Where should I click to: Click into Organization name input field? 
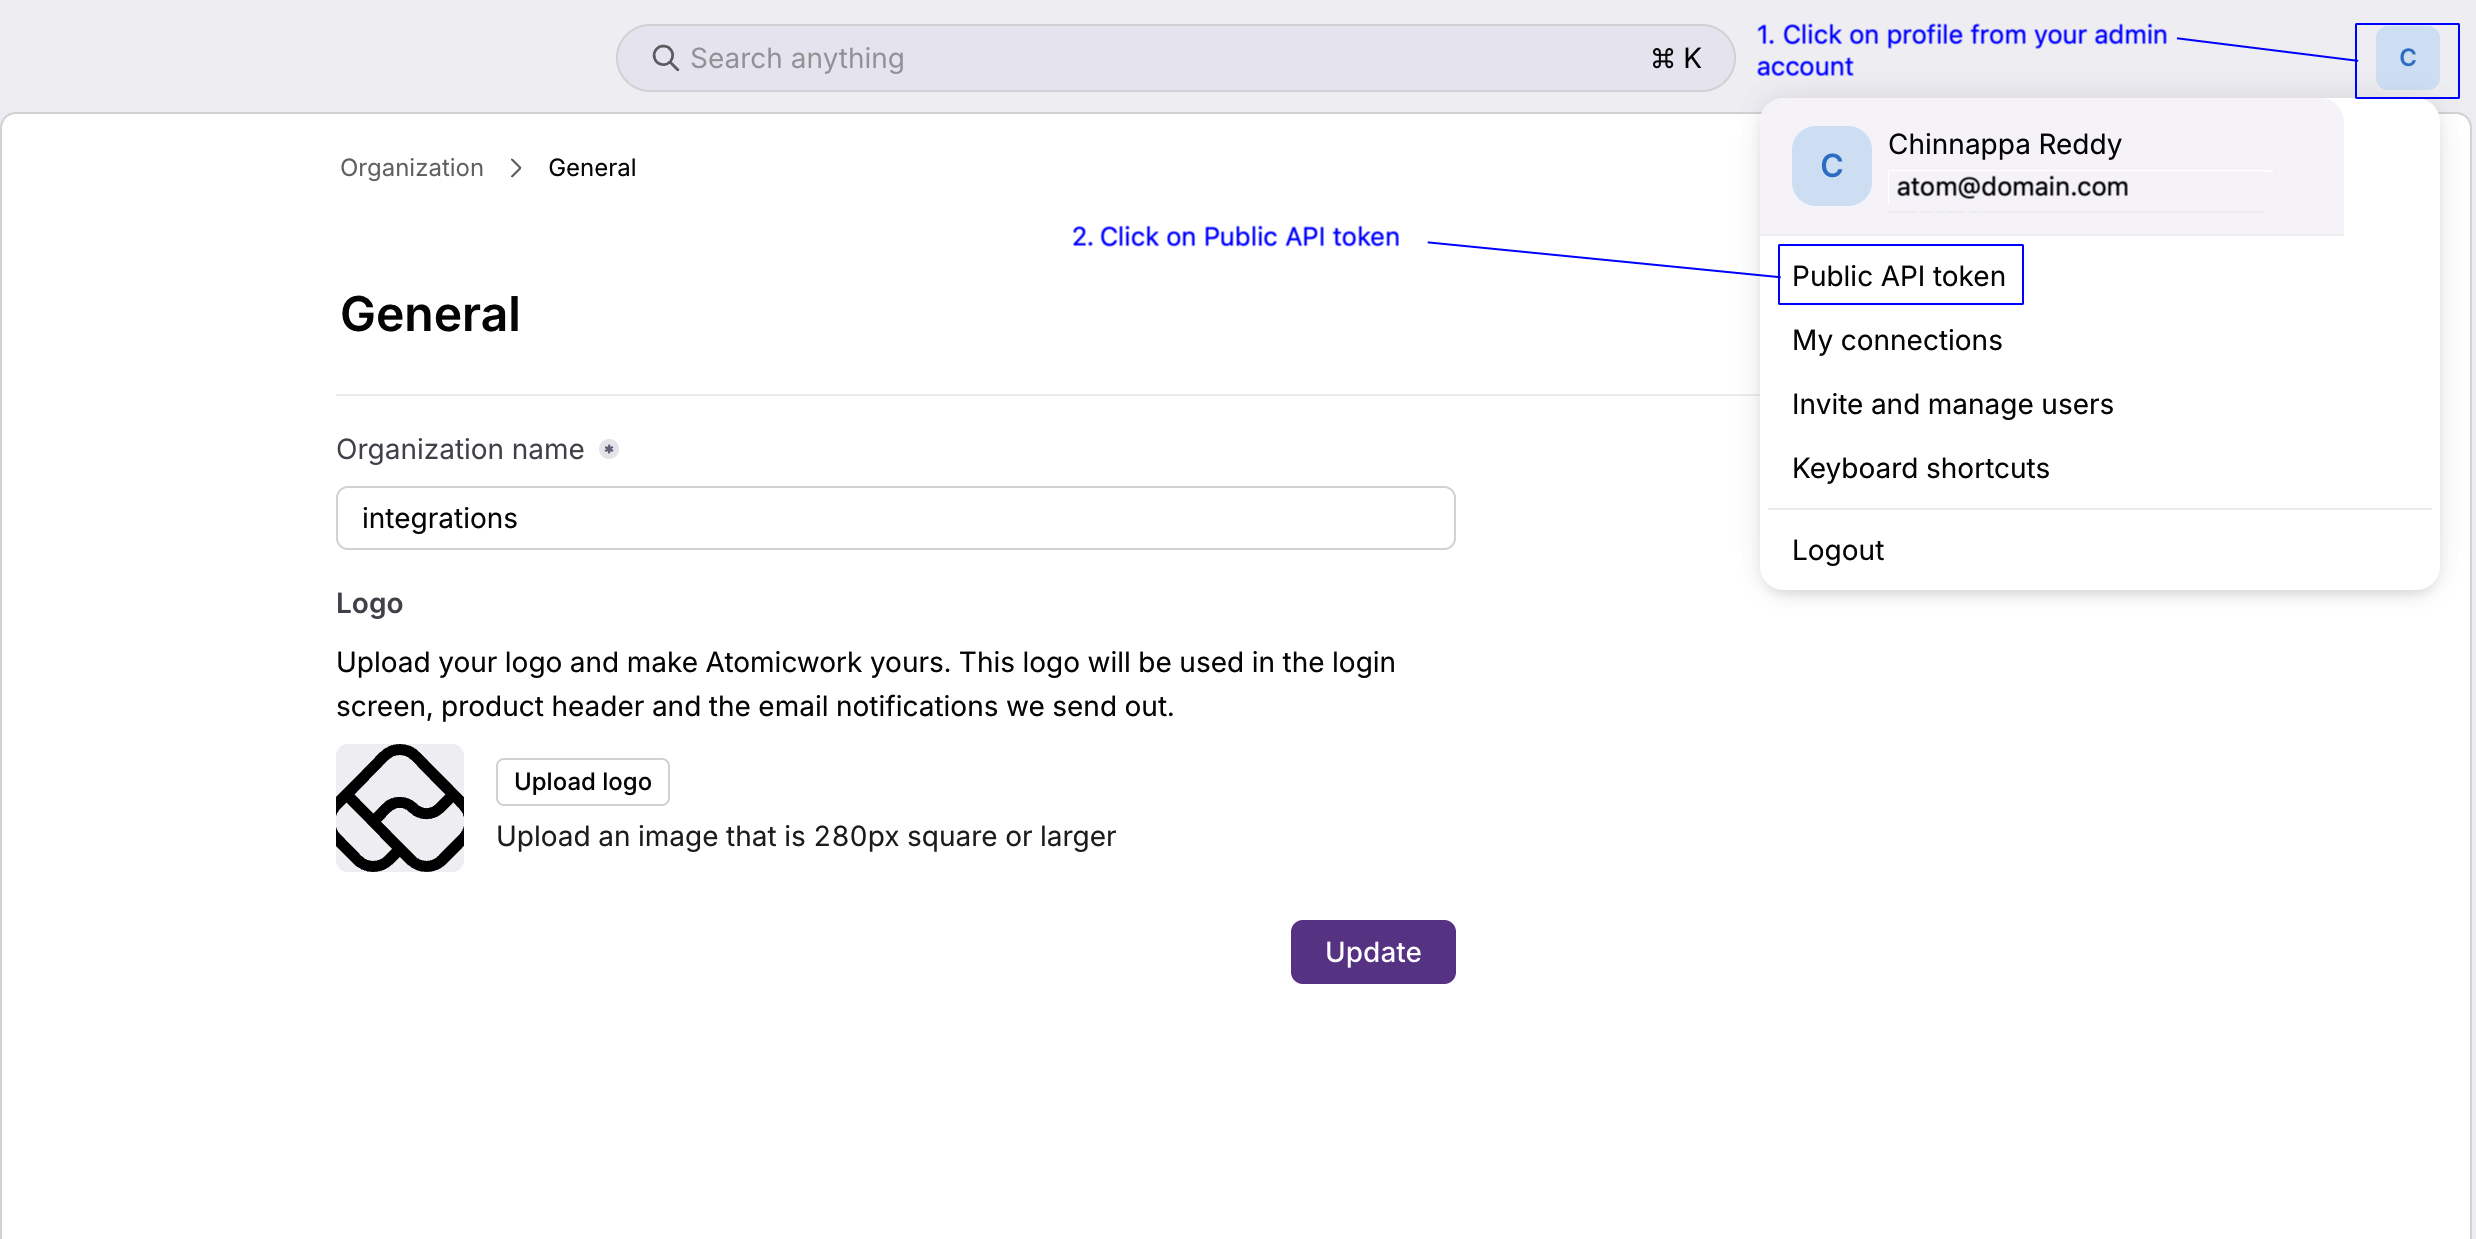pos(895,518)
